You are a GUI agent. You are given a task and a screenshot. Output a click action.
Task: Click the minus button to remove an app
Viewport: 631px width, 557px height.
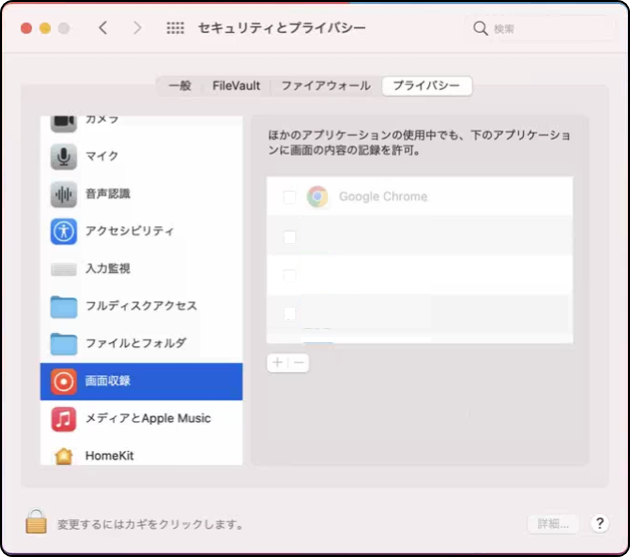(x=299, y=363)
